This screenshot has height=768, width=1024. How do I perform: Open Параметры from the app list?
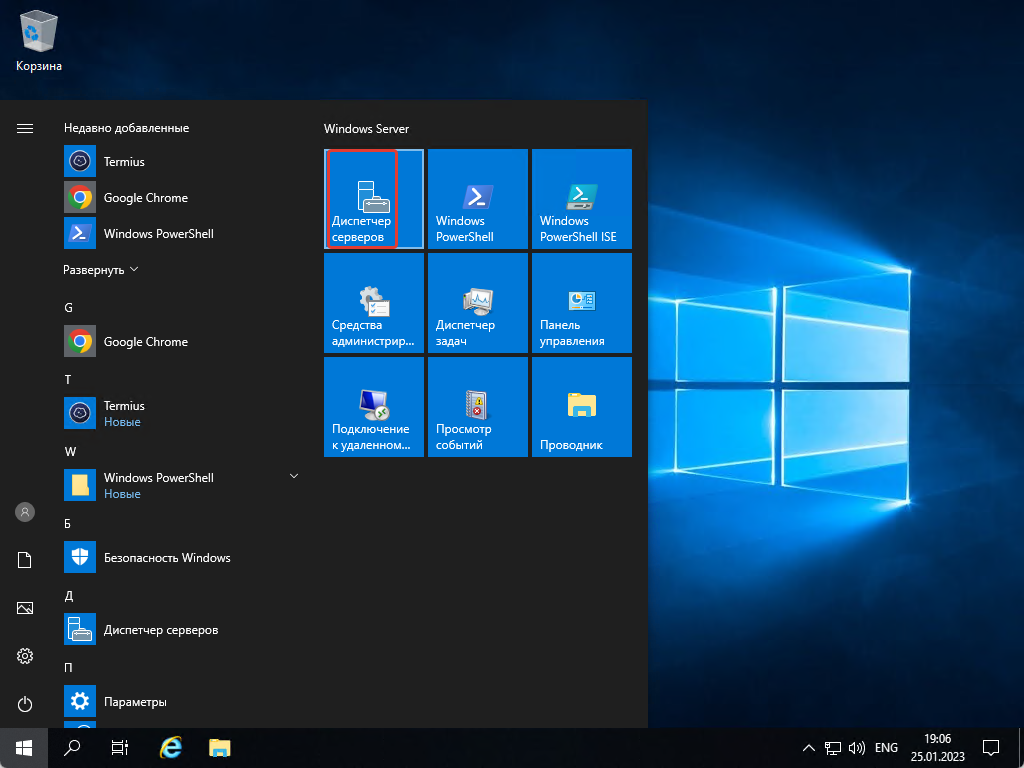[x=182, y=701]
